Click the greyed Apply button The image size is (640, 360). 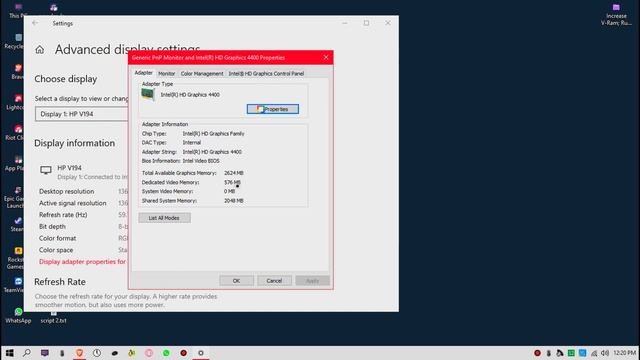(x=312, y=281)
